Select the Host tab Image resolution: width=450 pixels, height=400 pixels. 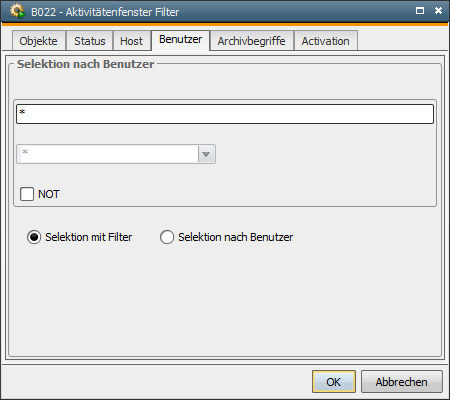pos(132,41)
